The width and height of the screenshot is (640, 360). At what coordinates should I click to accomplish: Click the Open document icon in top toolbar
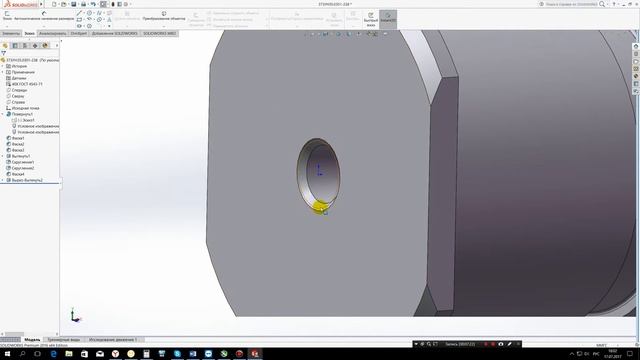(64, 4)
